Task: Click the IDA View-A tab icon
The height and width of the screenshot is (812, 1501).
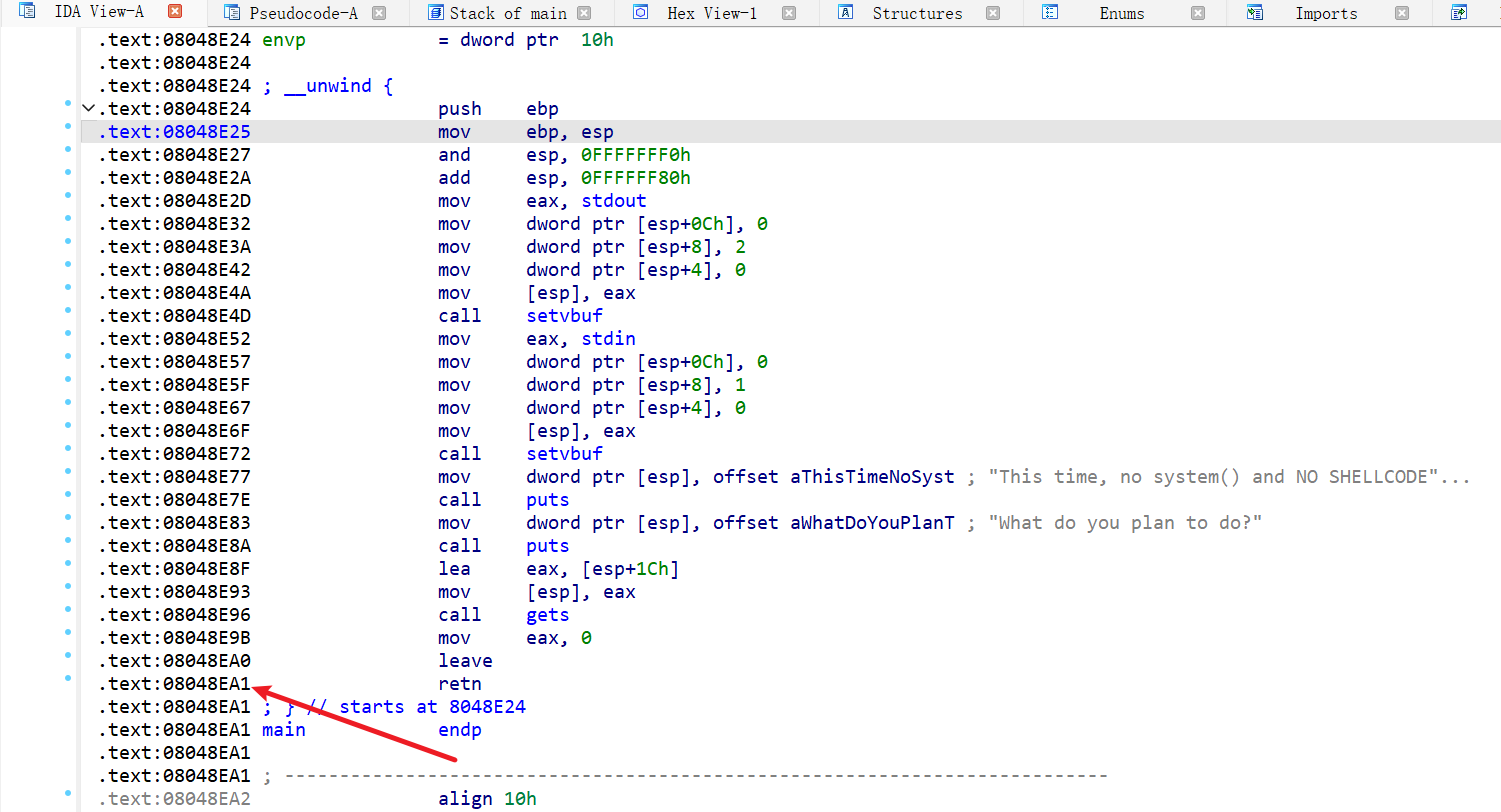Action: [x=28, y=12]
